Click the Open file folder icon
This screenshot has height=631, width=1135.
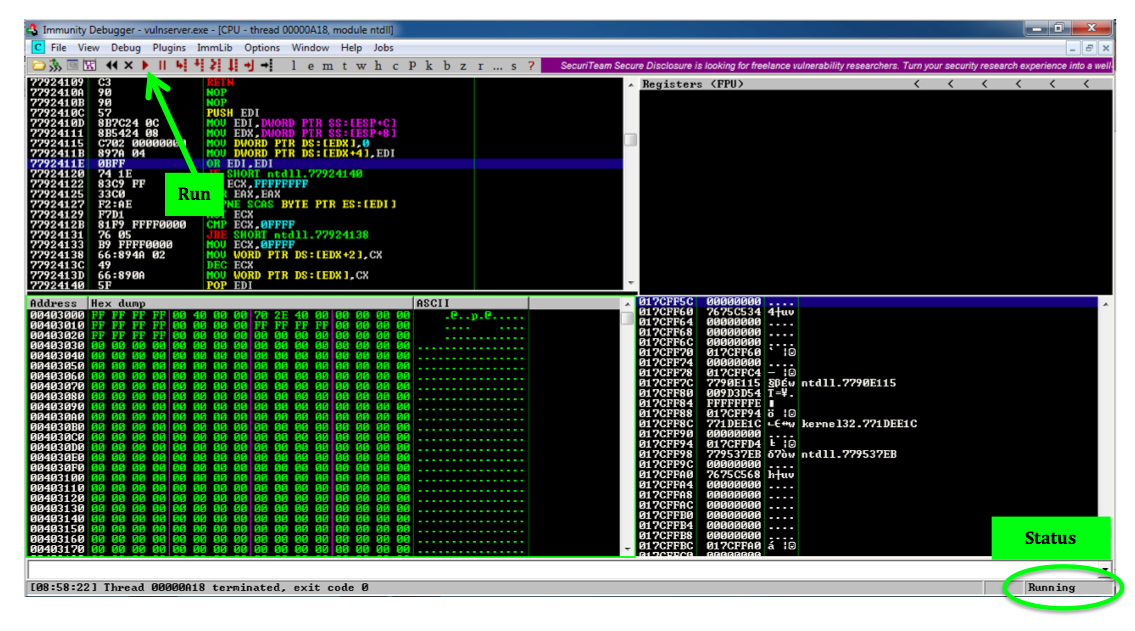[x=38, y=66]
